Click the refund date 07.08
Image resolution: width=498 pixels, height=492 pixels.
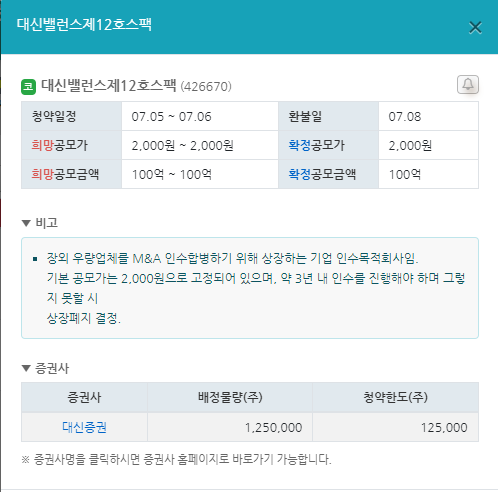(405, 117)
